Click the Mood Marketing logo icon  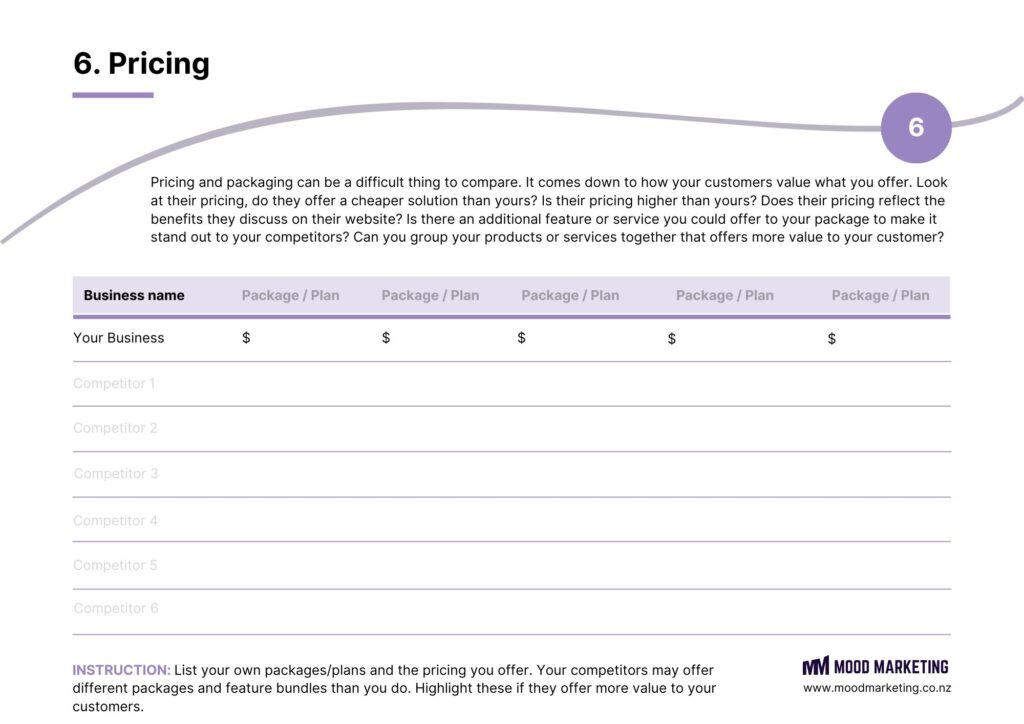tap(815, 666)
